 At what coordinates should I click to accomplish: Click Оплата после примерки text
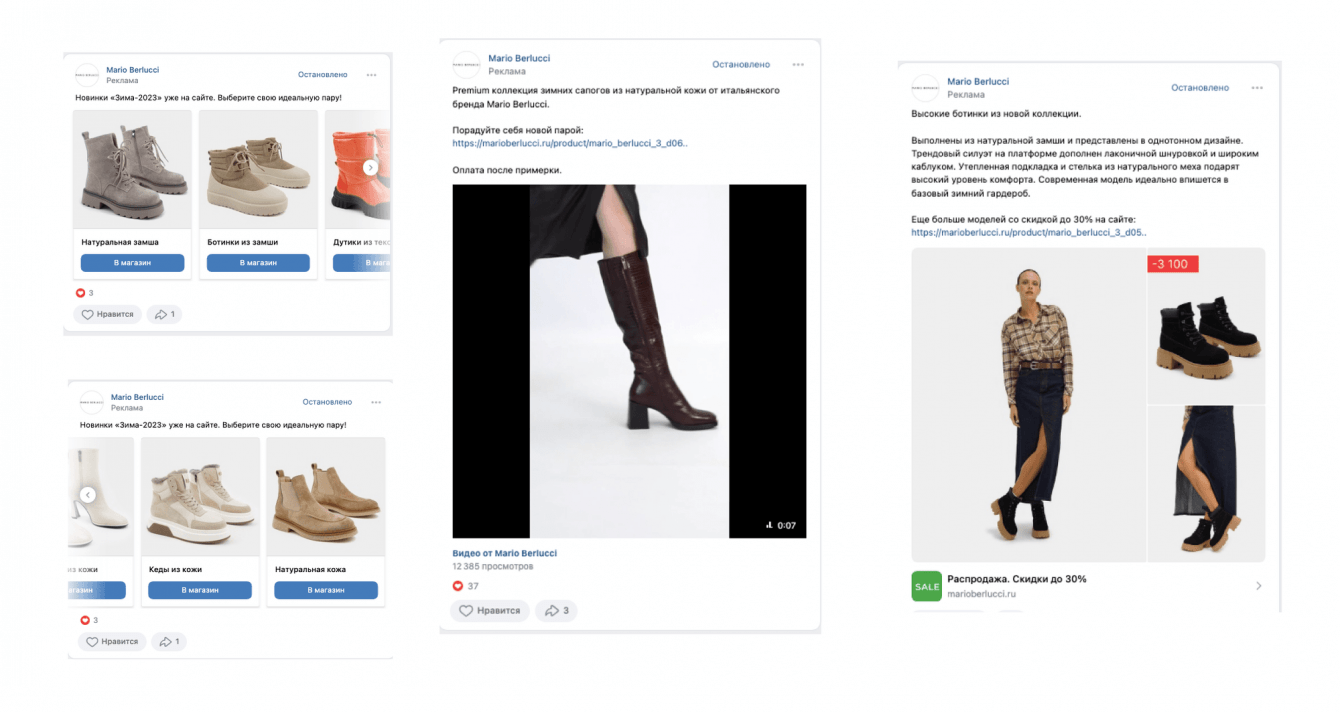pyautogui.click(x=507, y=170)
